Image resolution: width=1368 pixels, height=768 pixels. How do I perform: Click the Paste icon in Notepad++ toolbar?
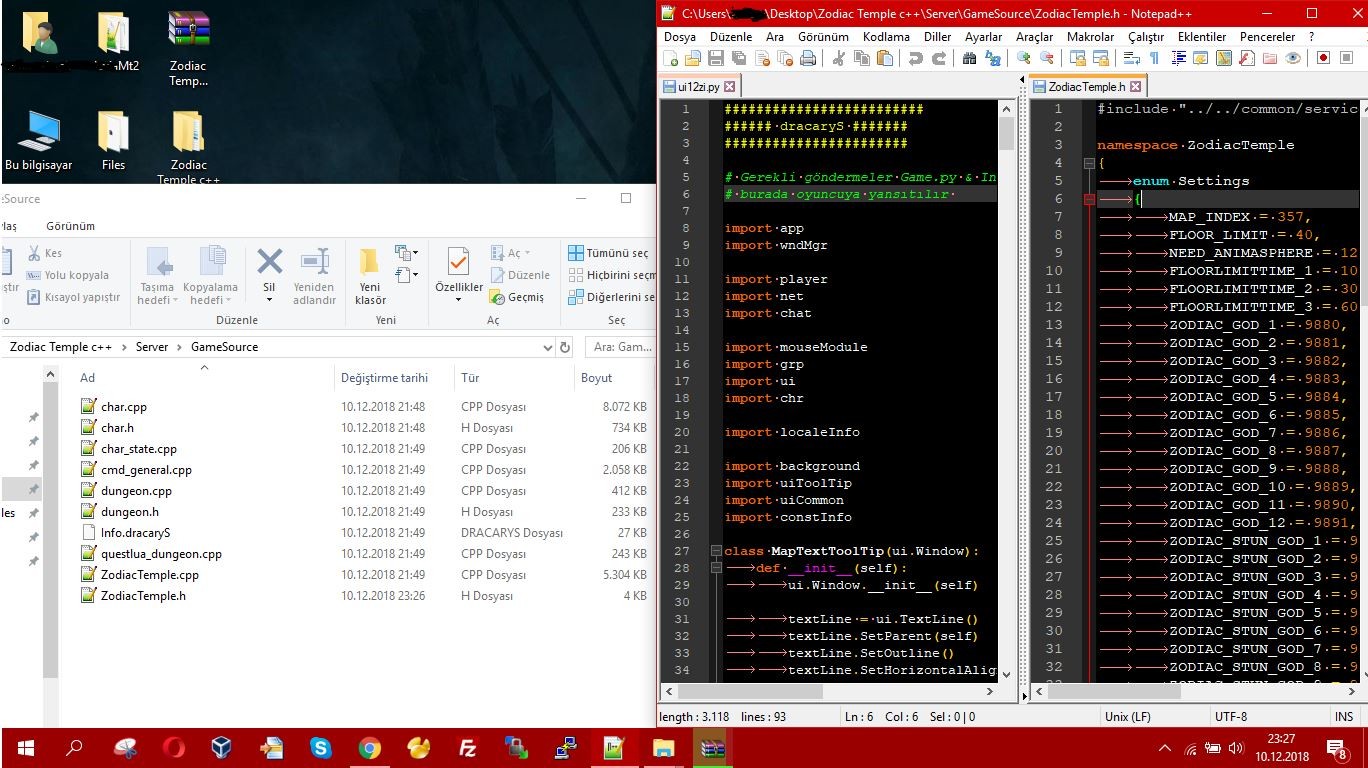(x=884, y=58)
